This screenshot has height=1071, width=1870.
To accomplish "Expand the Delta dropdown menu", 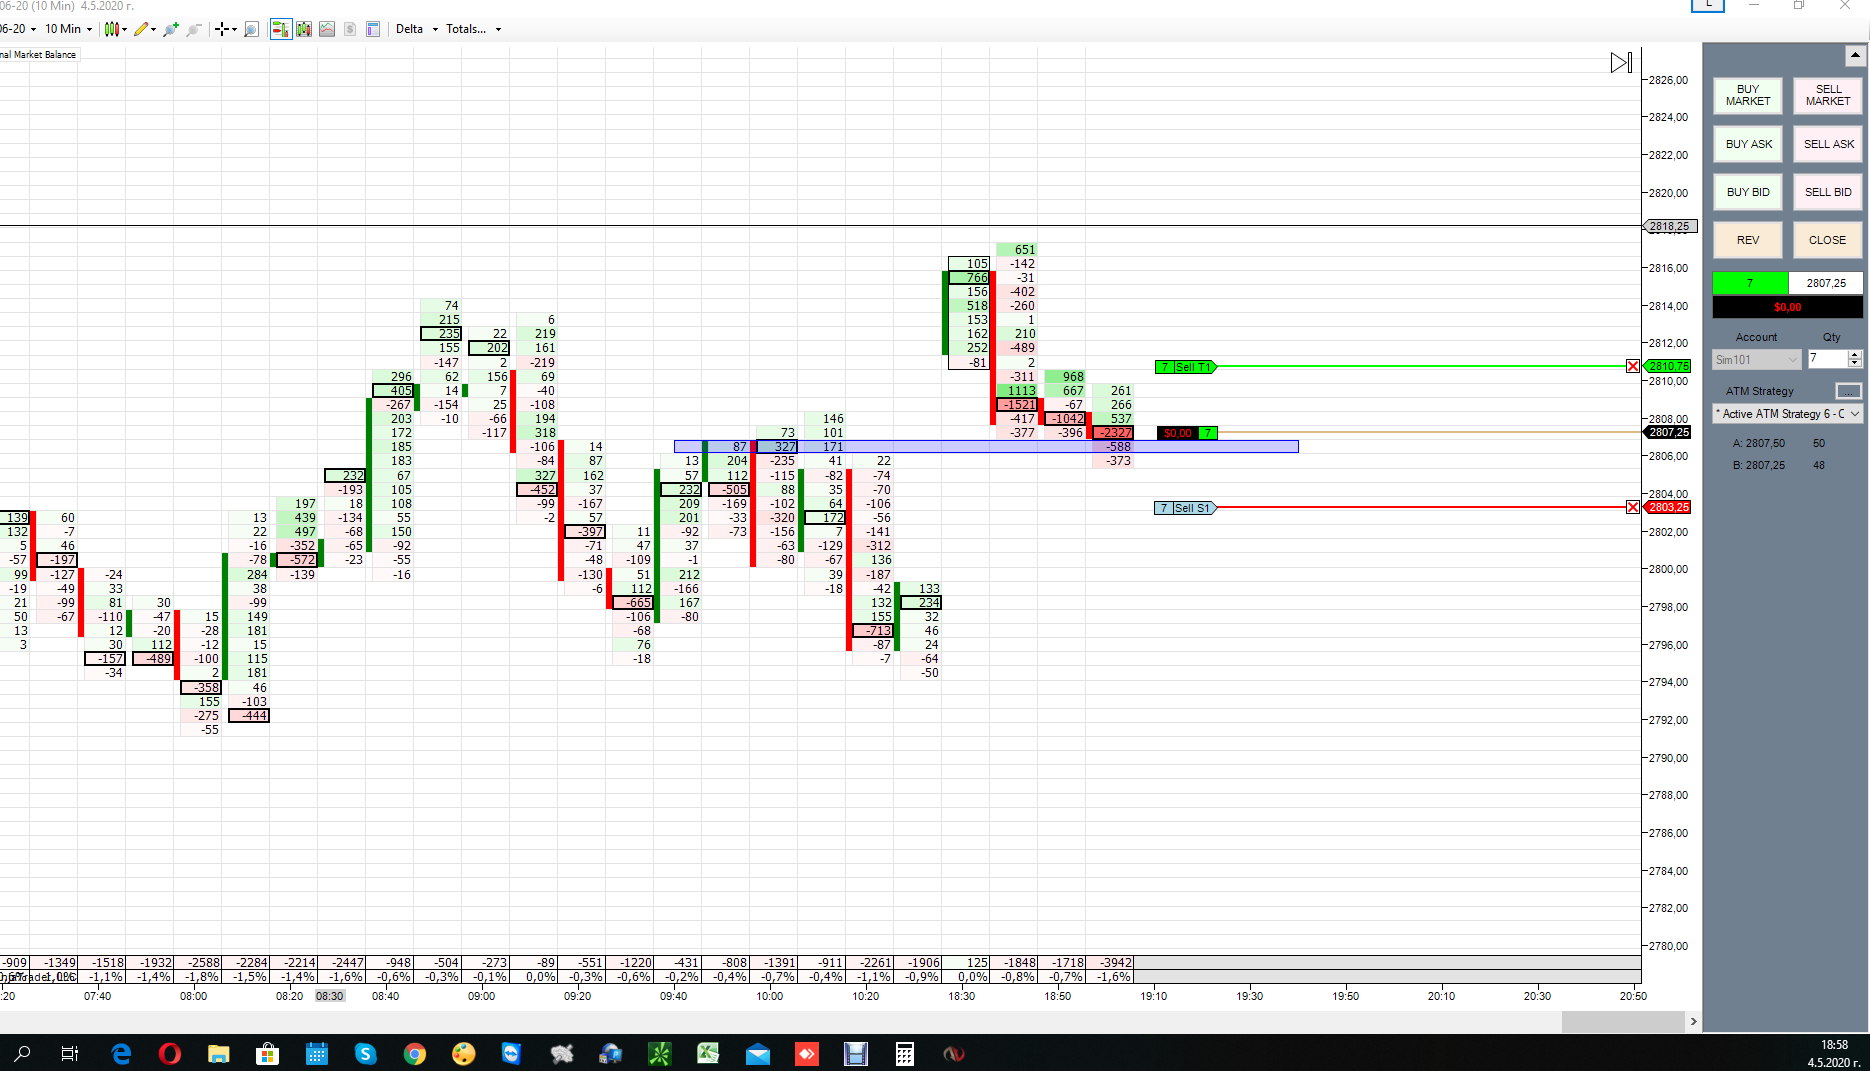I will (x=417, y=29).
